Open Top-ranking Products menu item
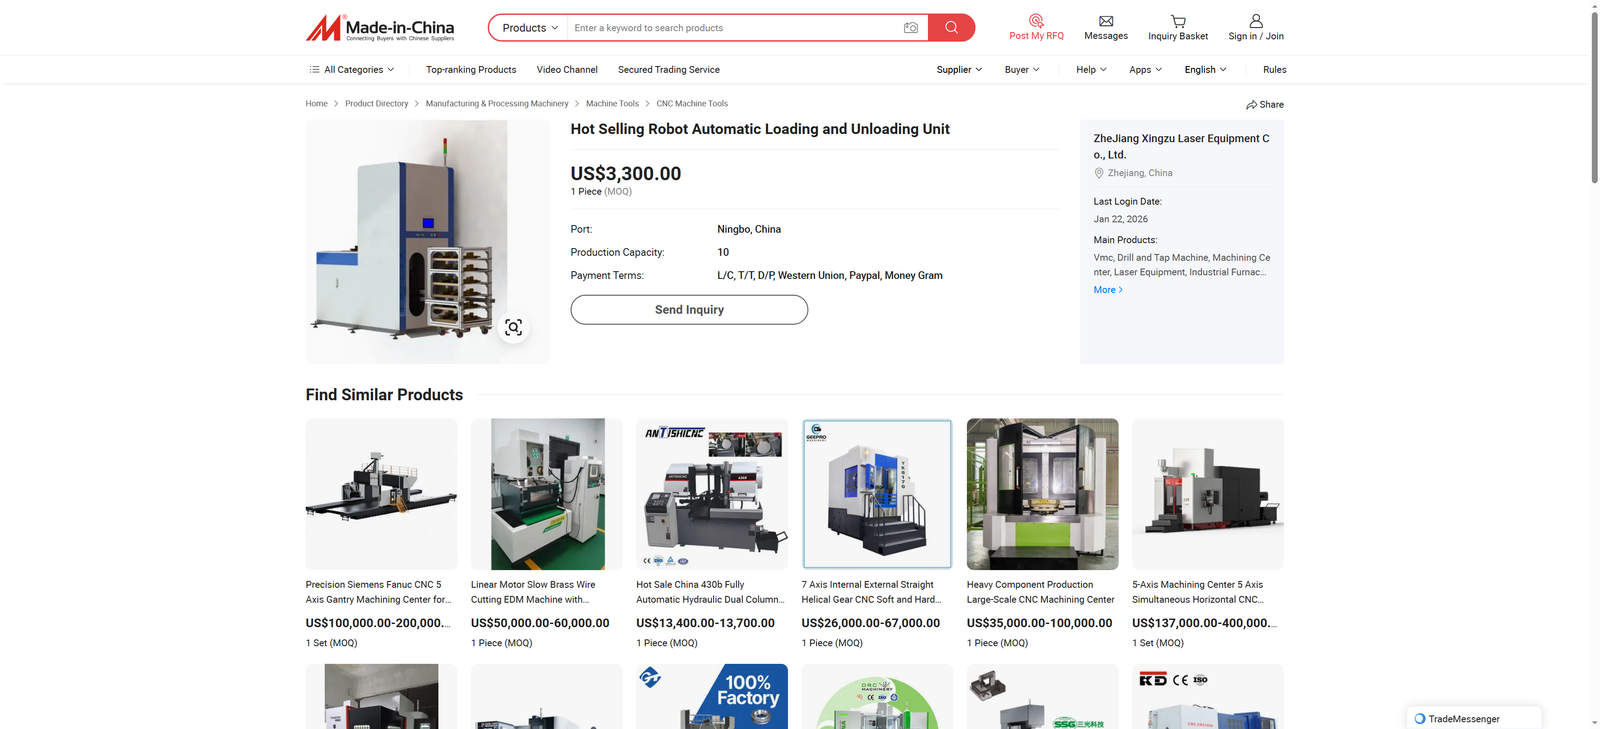 [x=471, y=70]
